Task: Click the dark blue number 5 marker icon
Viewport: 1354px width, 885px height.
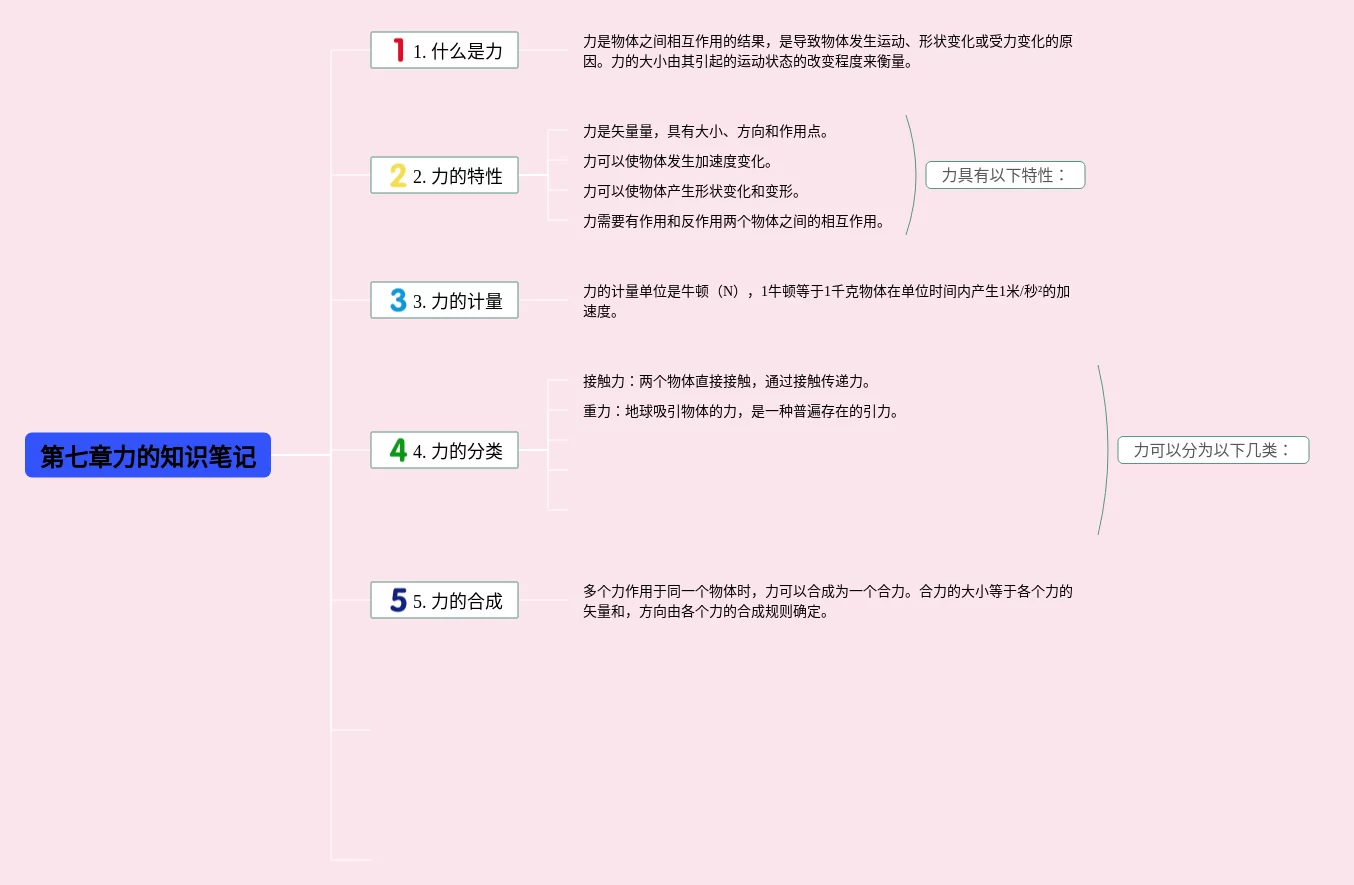Action: (398, 600)
